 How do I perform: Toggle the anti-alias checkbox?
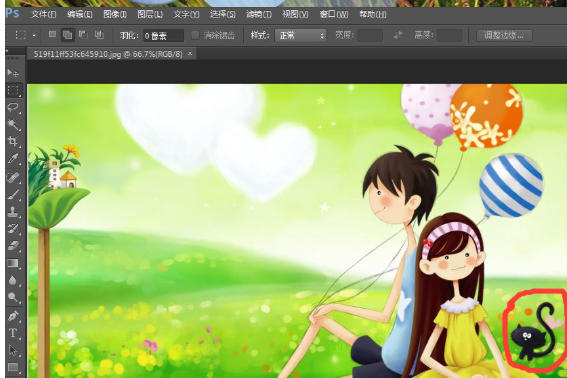click(x=195, y=35)
